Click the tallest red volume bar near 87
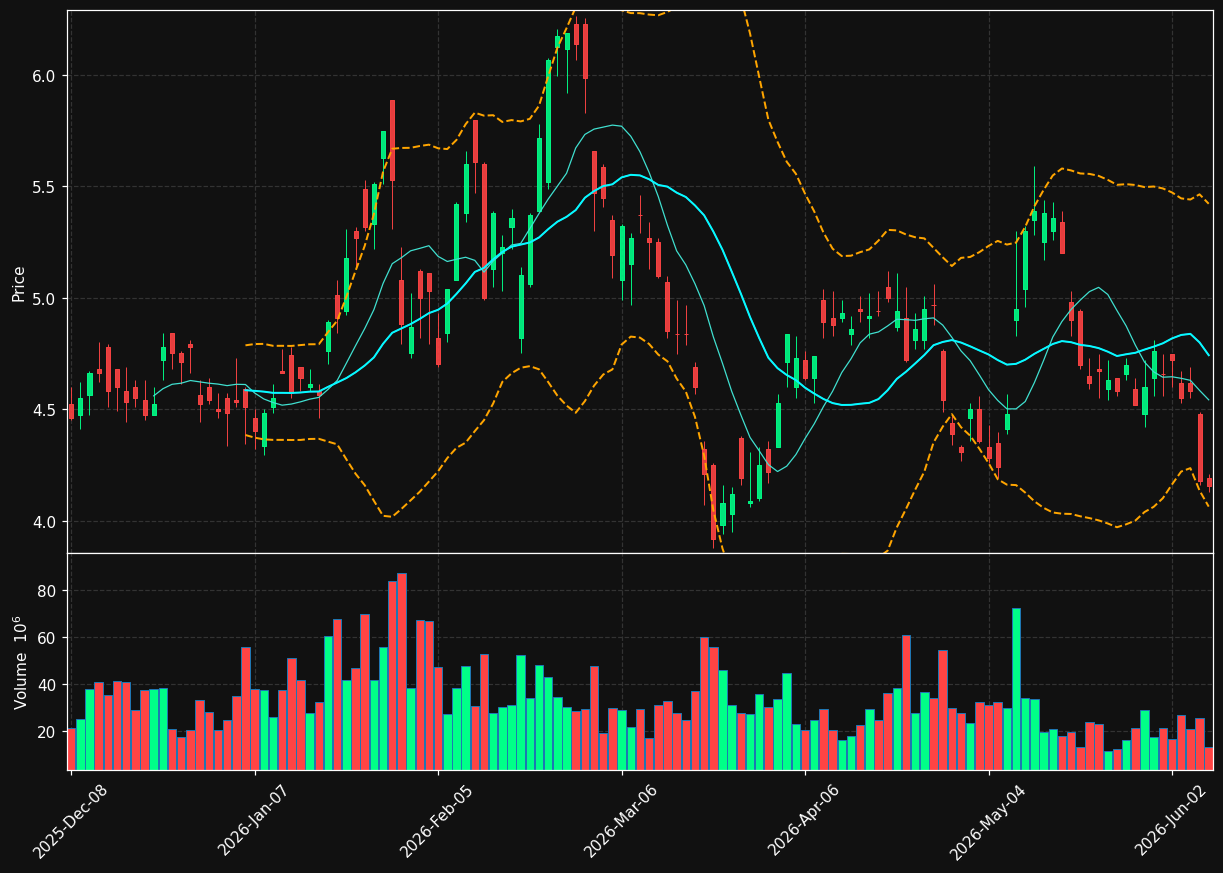 401,671
